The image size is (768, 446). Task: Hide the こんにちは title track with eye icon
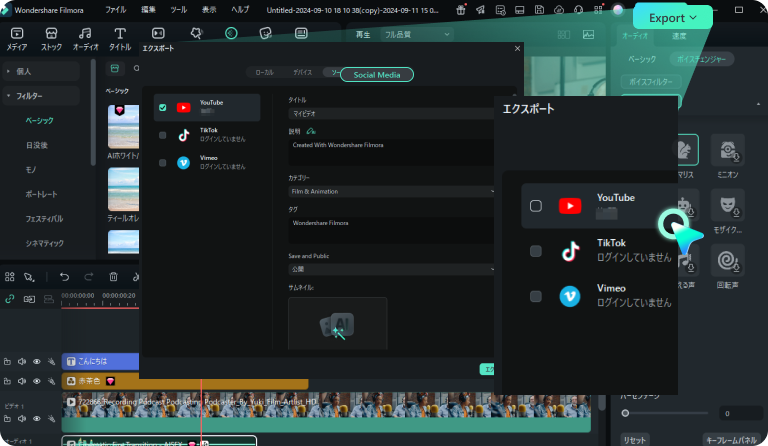pos(37,361)
